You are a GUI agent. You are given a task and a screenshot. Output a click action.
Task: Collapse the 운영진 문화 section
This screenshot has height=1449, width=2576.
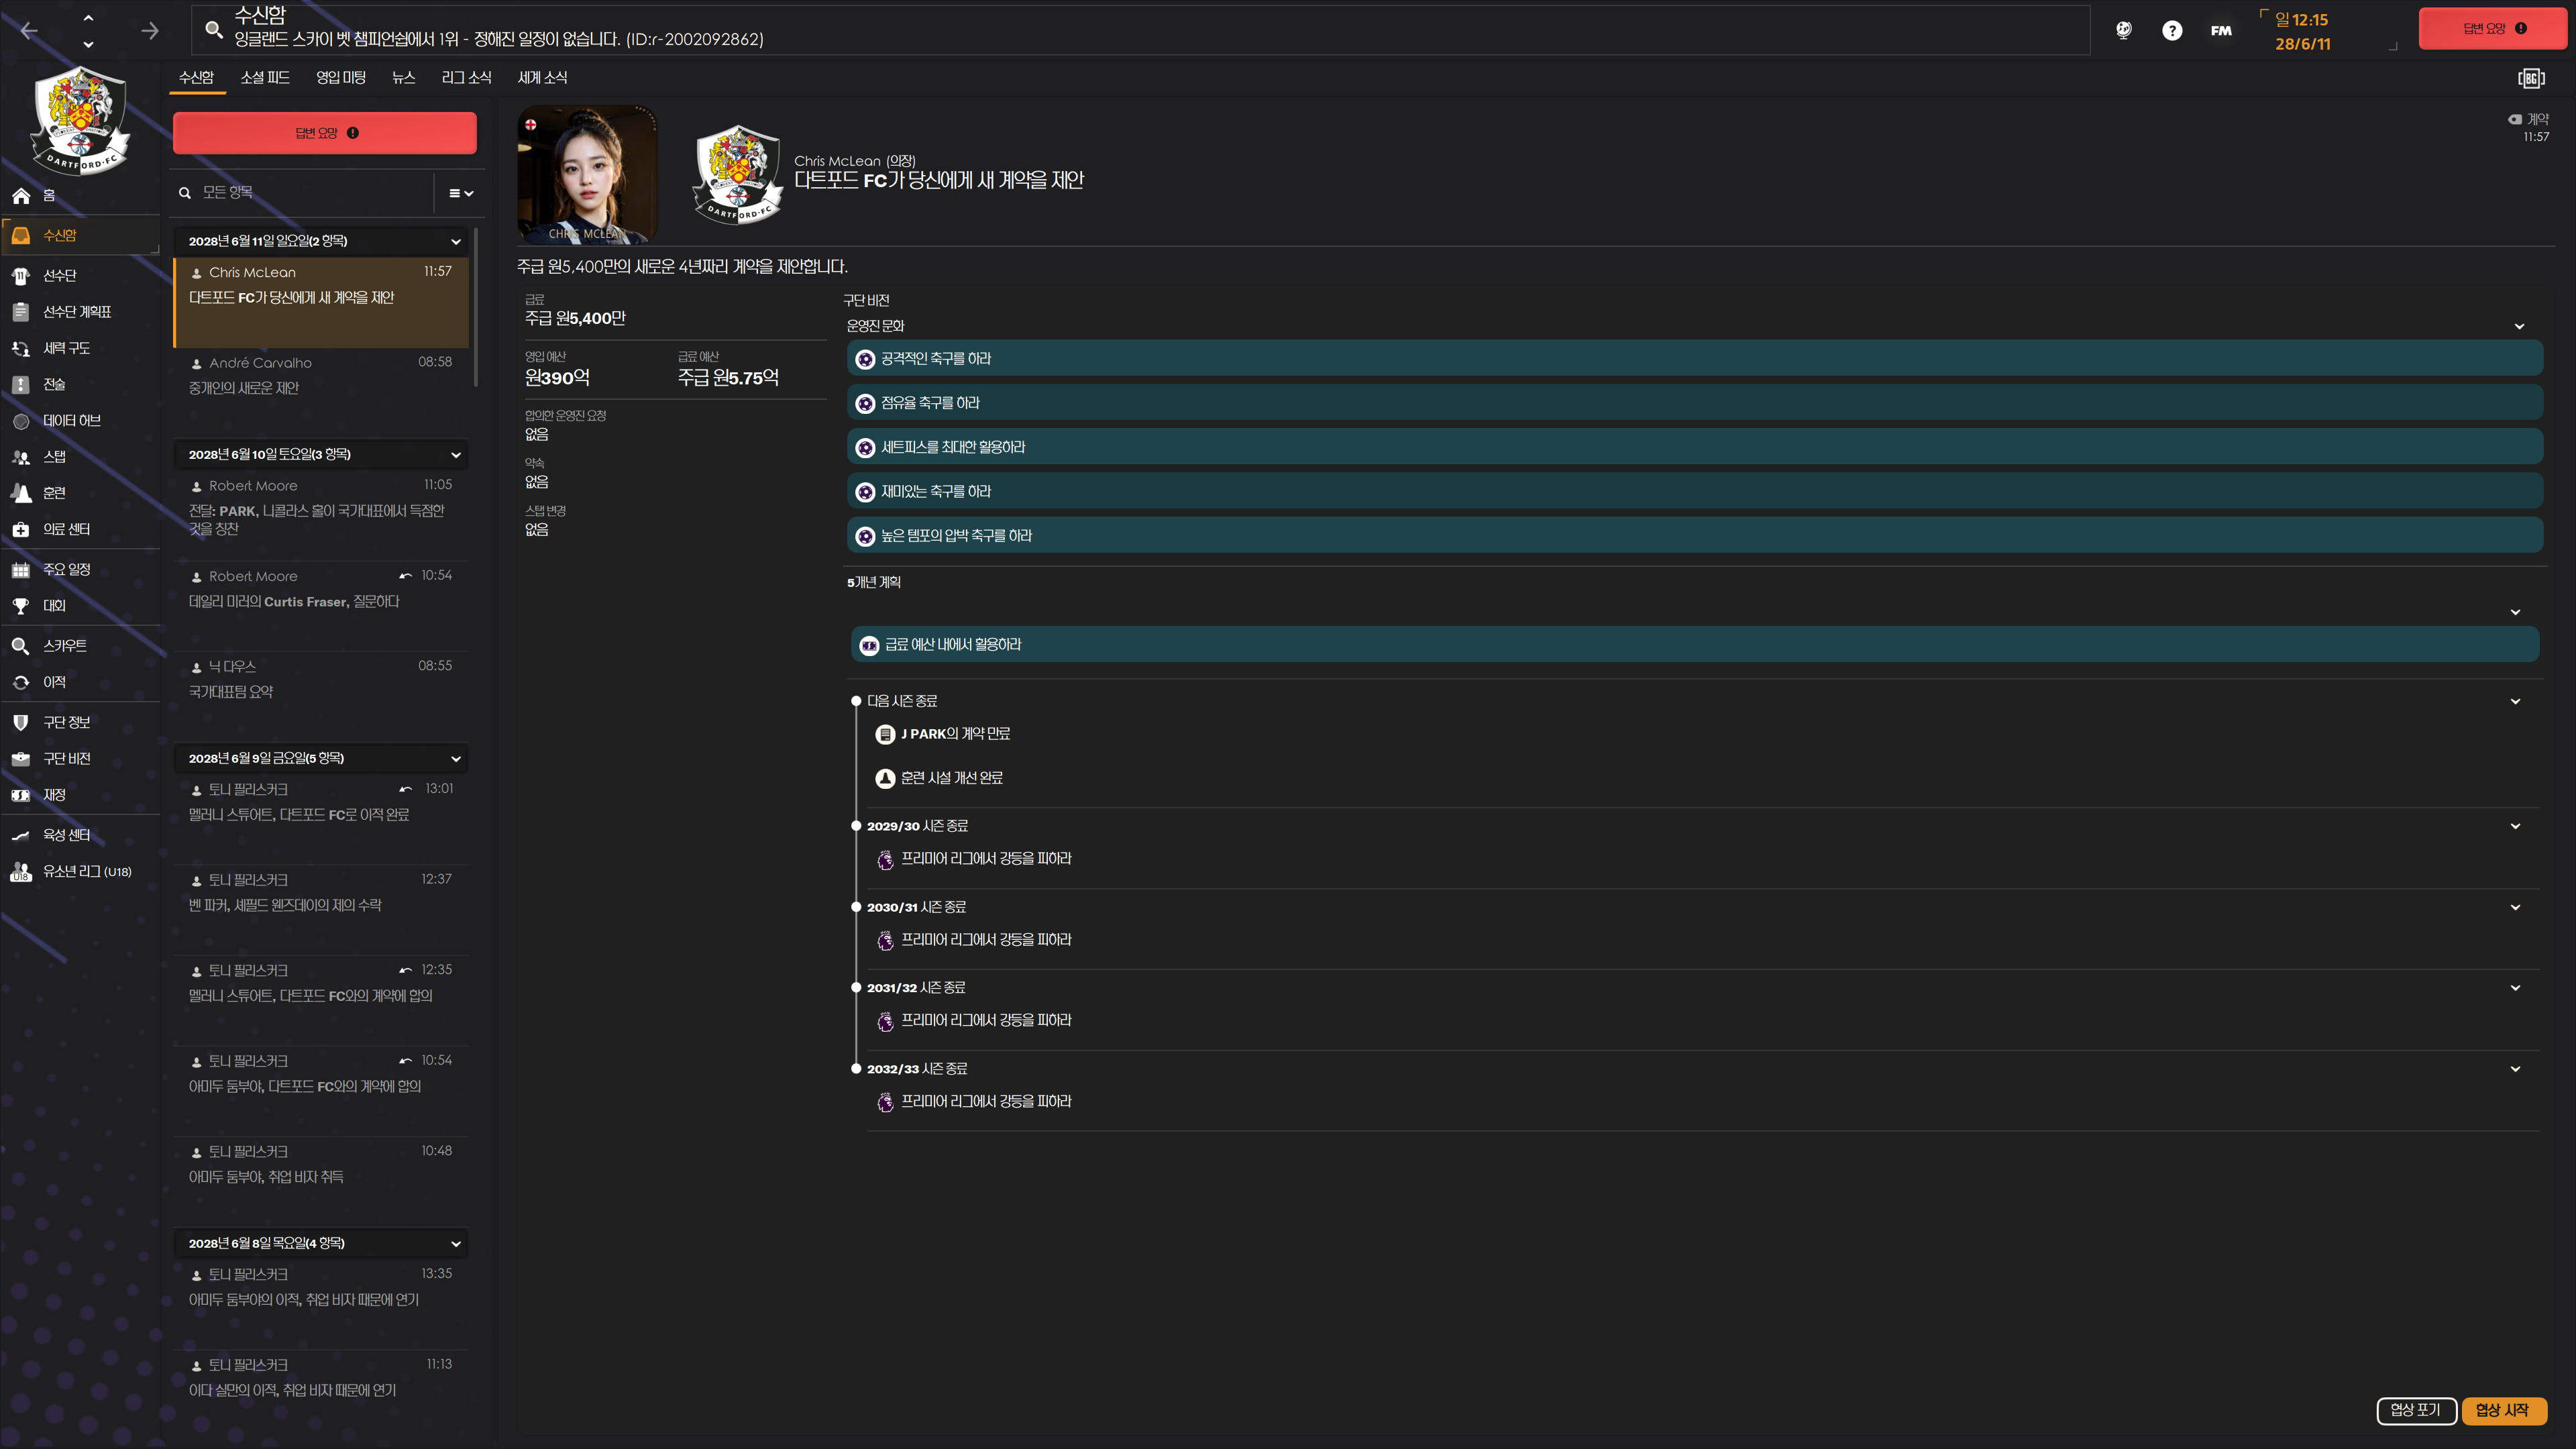(2519, 326)
